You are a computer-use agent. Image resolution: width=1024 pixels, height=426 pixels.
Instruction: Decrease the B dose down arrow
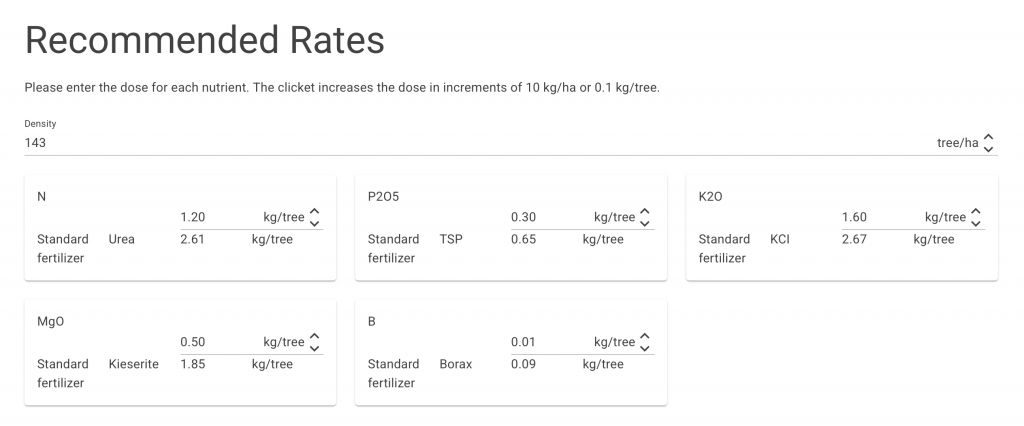(x=645, y=348)
